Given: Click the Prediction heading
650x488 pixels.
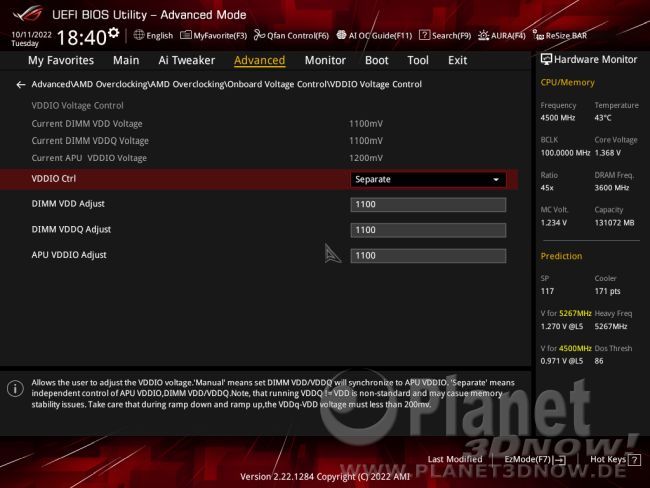Looking at the screenshot, I should coord(561,256).
